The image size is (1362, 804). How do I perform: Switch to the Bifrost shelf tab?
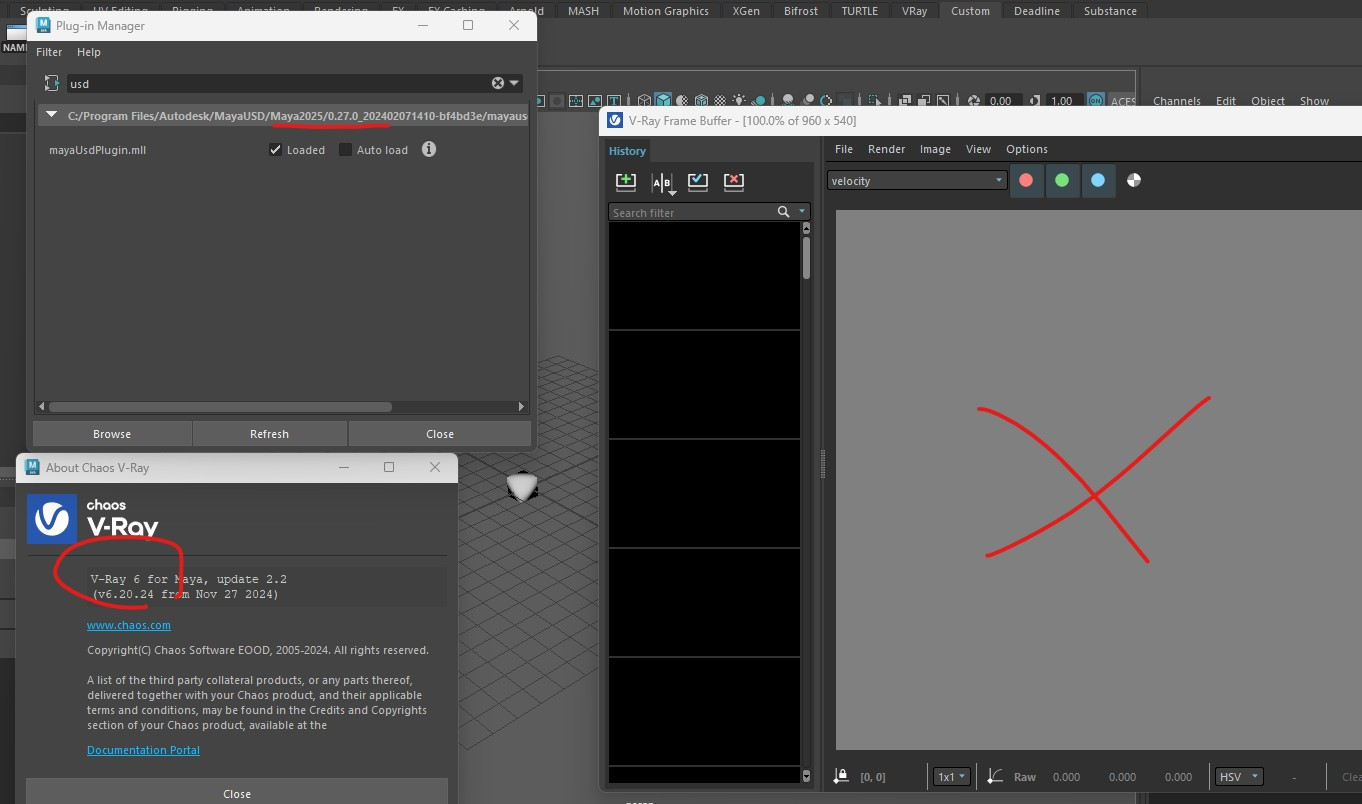800,11
